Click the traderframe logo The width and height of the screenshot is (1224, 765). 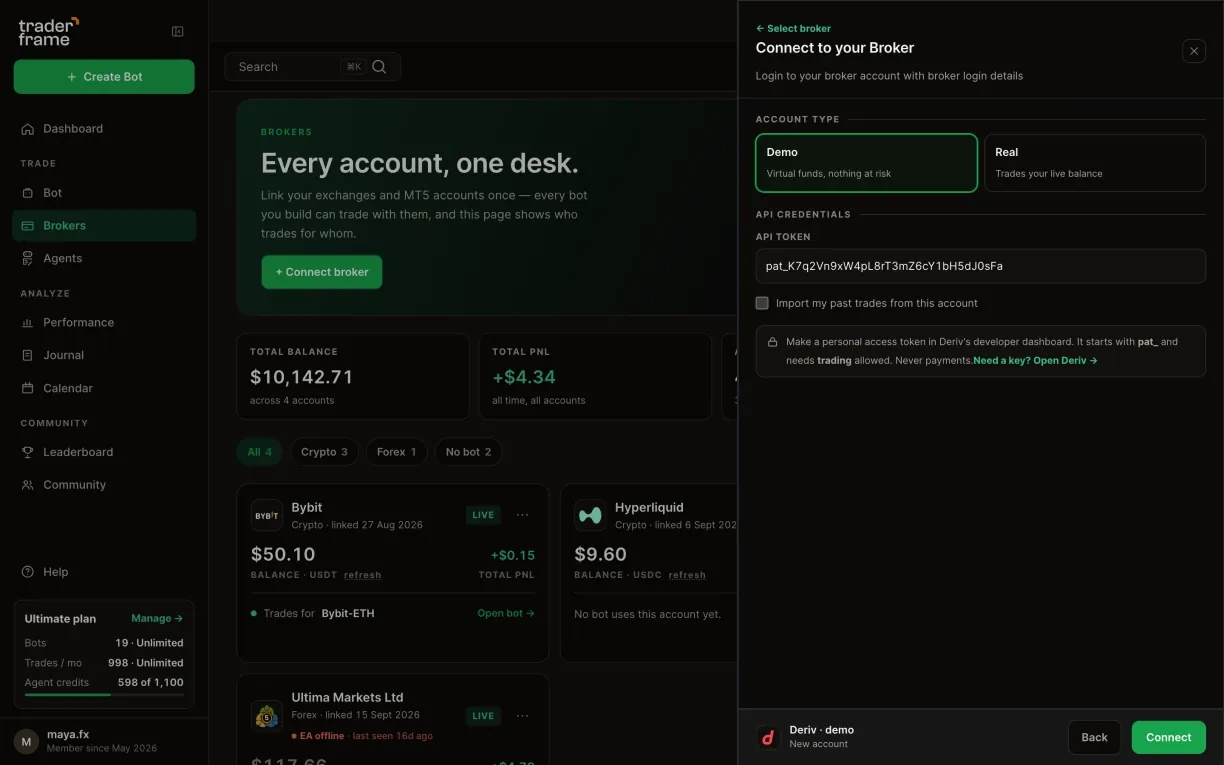click(x=47, y=31)
